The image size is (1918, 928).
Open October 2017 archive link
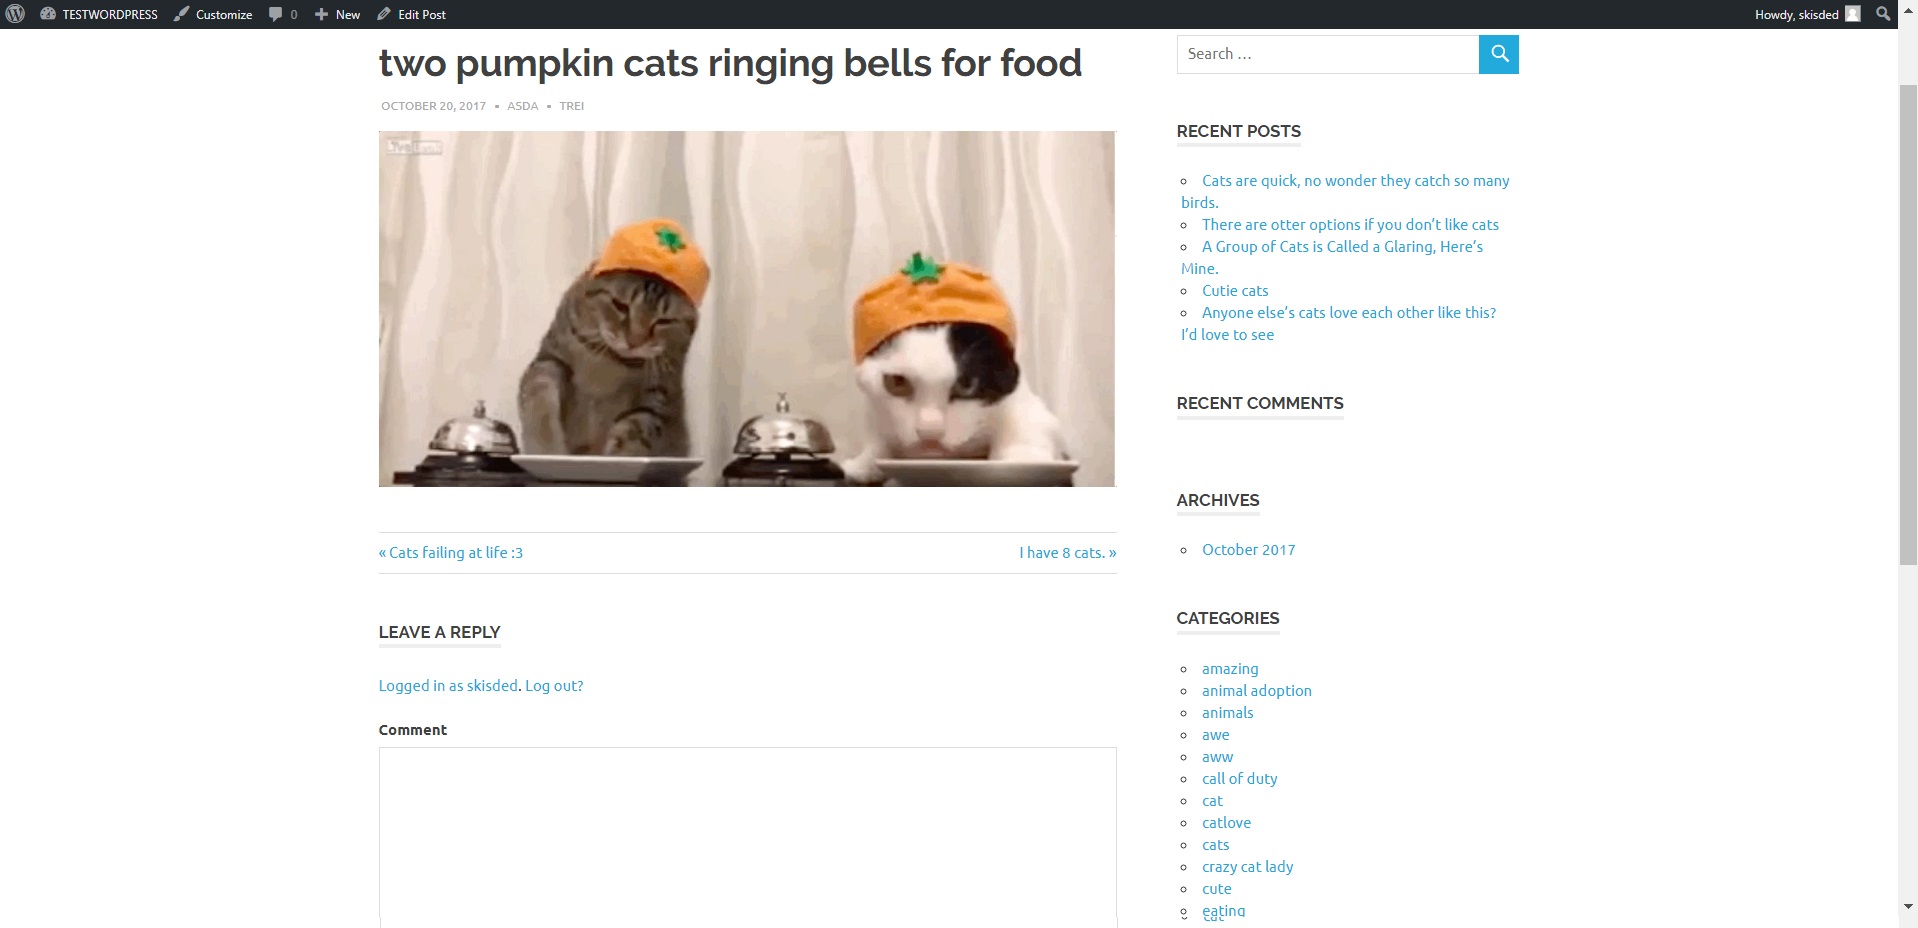pyautogui.click(x=1248, y=549)
